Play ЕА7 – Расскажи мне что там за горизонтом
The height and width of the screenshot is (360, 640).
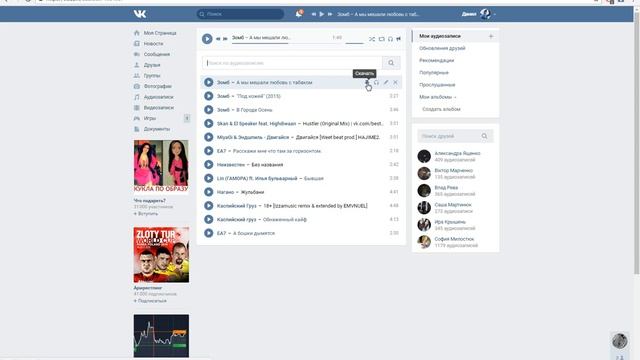point(209,151)
